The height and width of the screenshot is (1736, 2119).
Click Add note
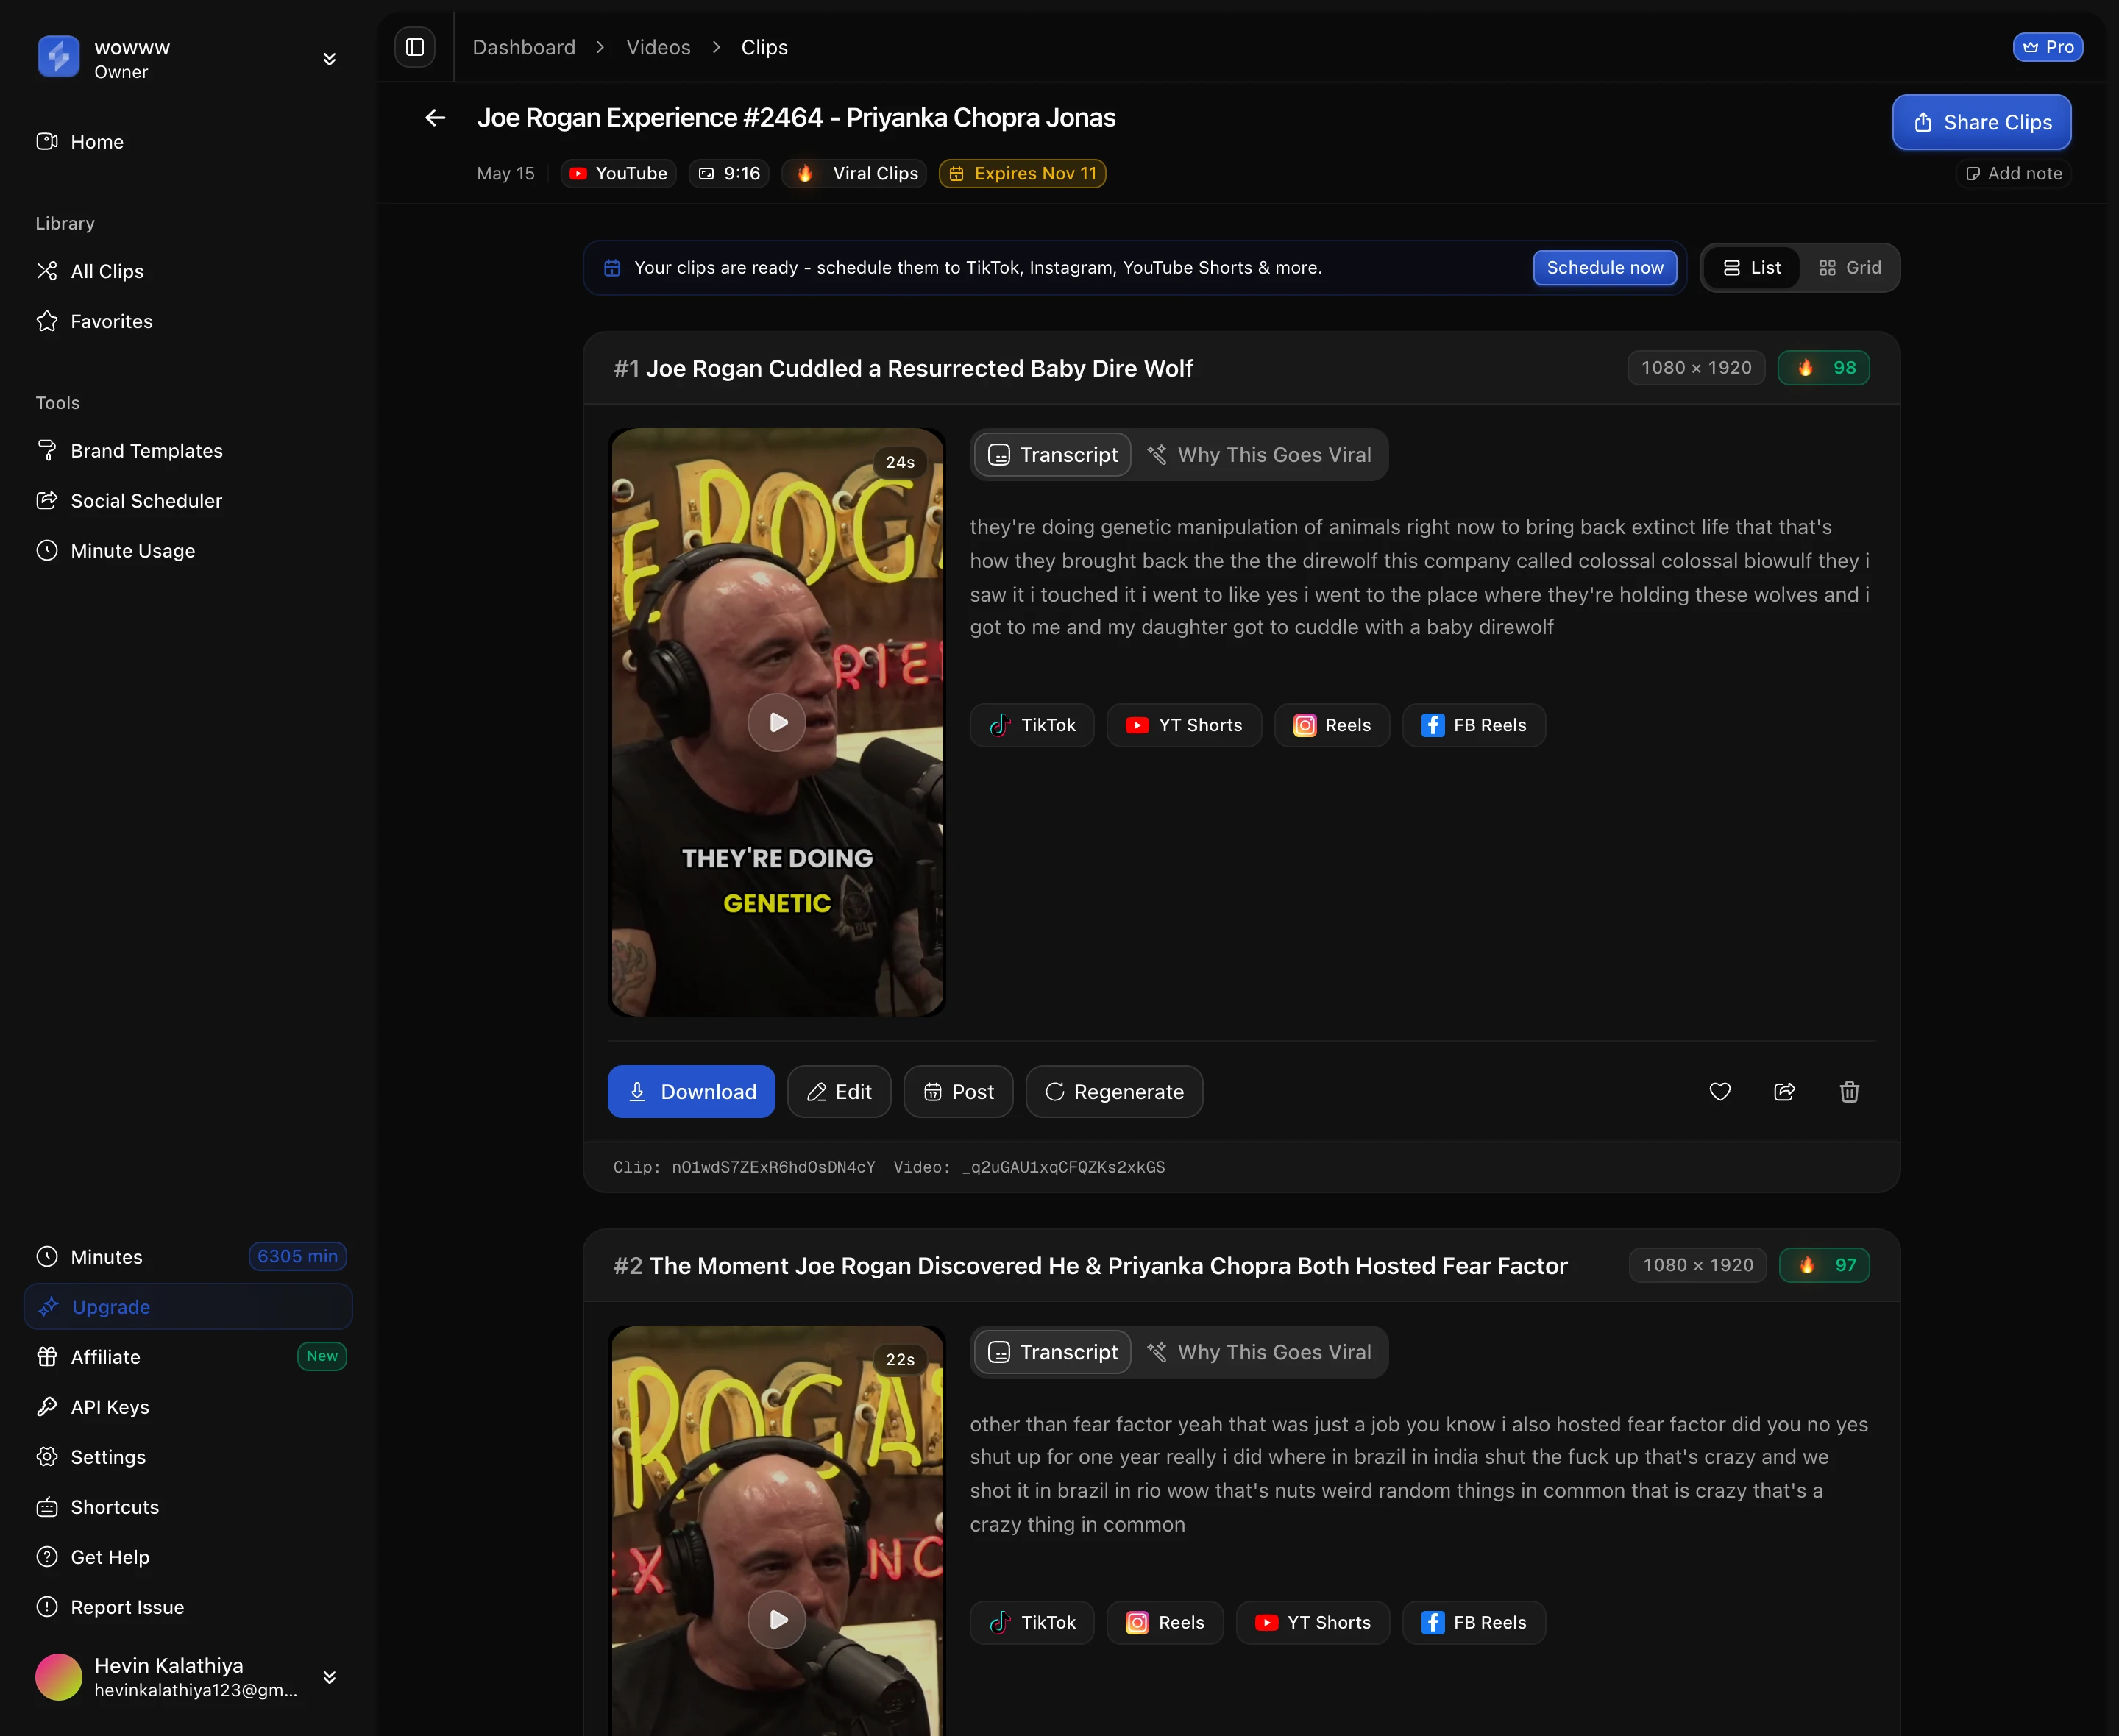(2013, 173)
